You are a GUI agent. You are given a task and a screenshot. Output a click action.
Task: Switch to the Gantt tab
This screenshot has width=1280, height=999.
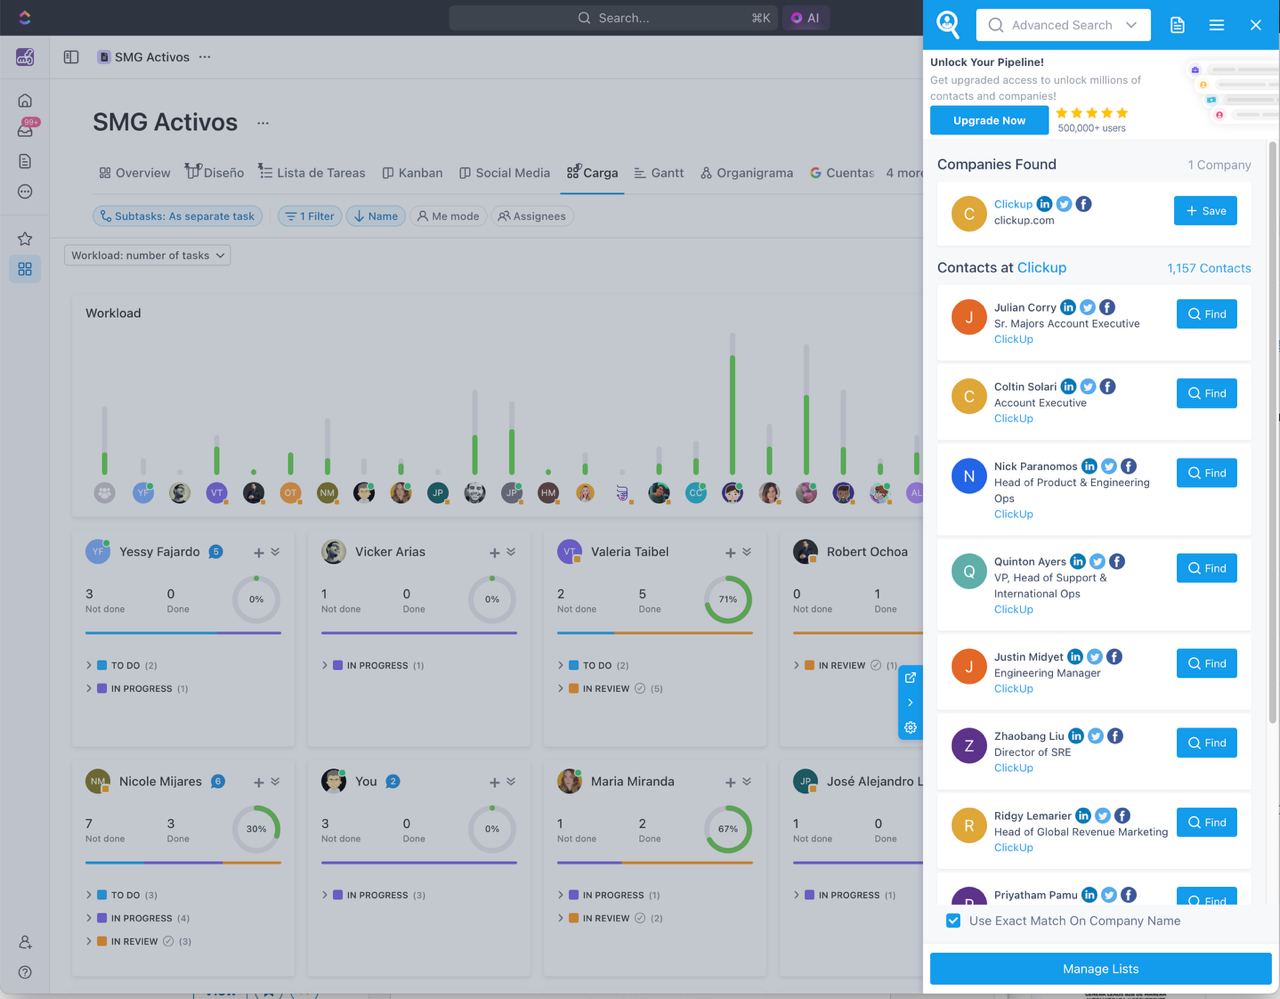pos(658,173)
